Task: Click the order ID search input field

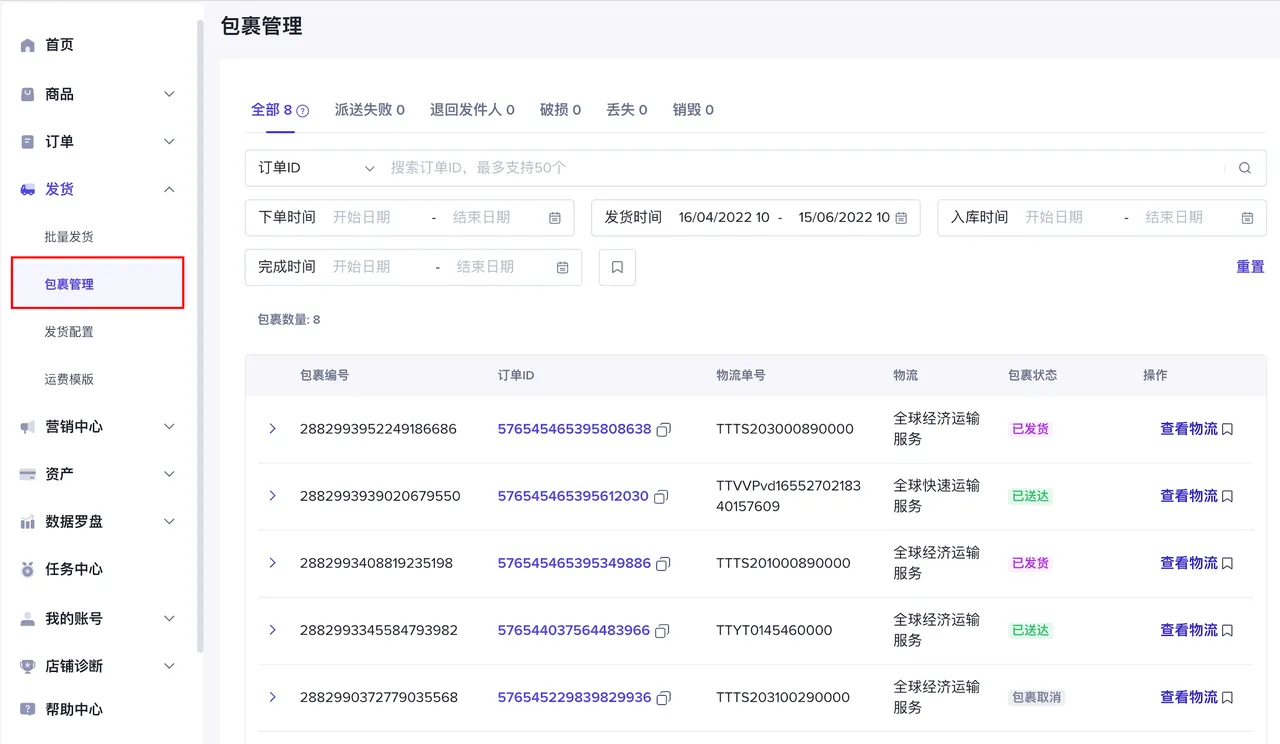Action: [700, 167]
